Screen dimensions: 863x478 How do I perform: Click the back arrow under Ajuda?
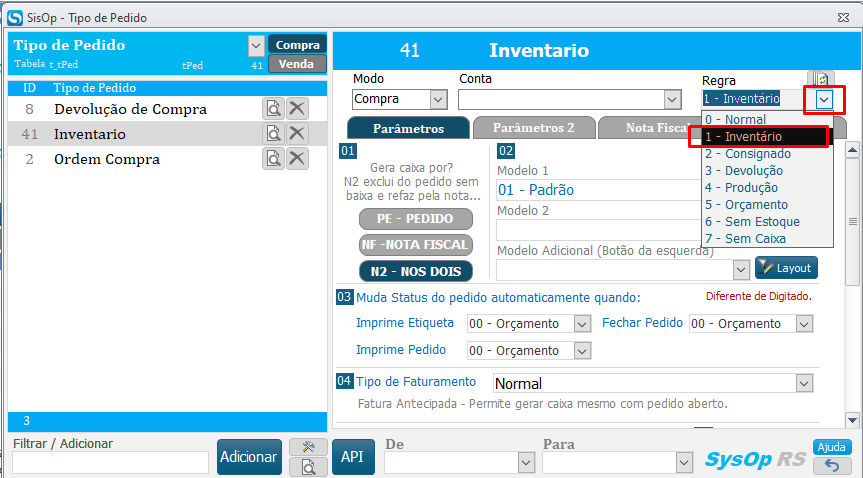(x=832, y=465)
